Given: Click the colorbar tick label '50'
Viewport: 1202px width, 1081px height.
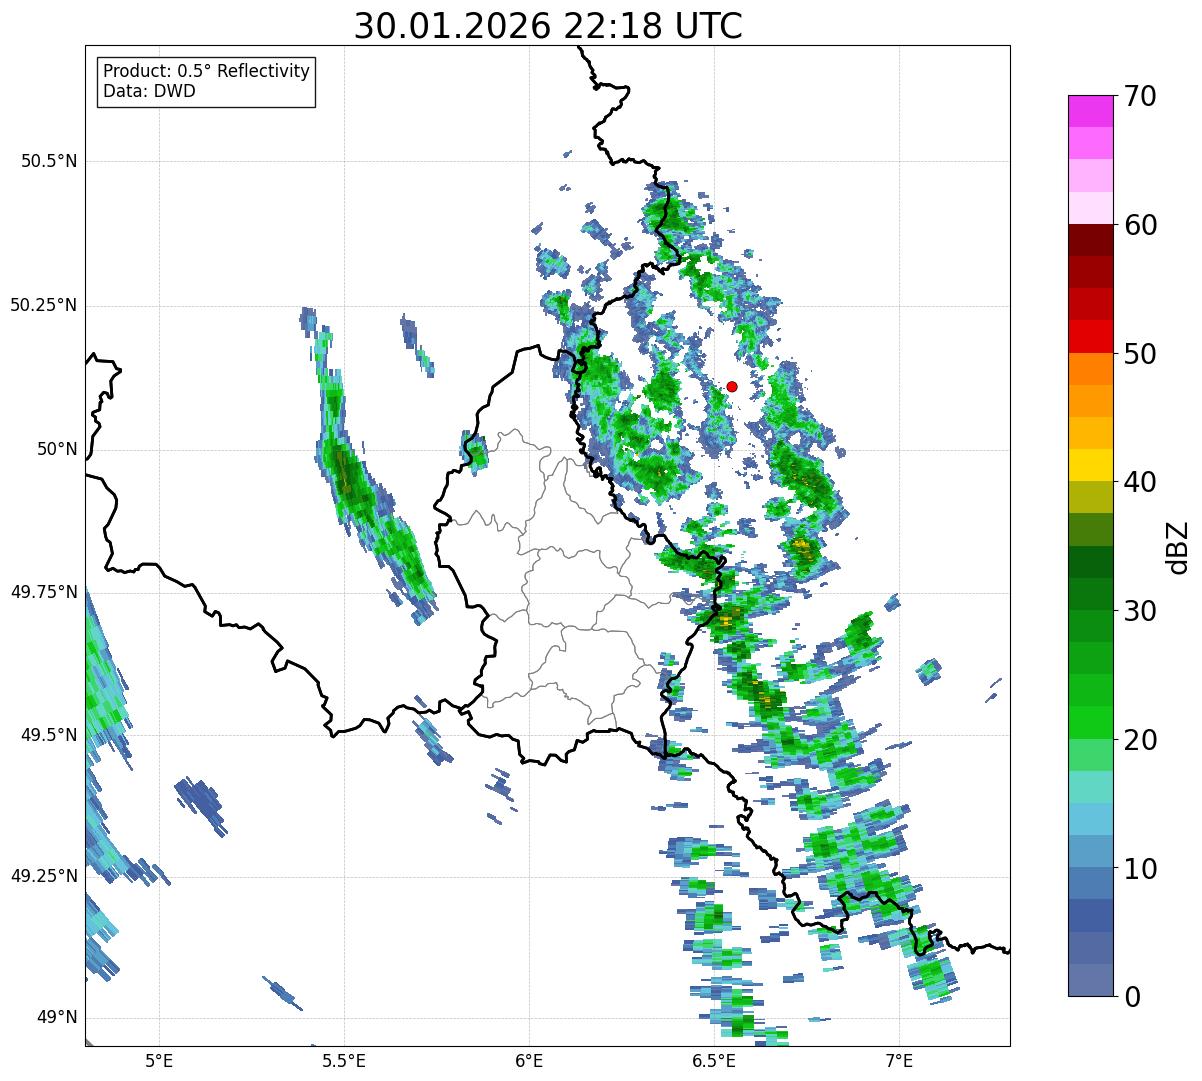Looking at the screenshot, I should (x=1140, y=354).
